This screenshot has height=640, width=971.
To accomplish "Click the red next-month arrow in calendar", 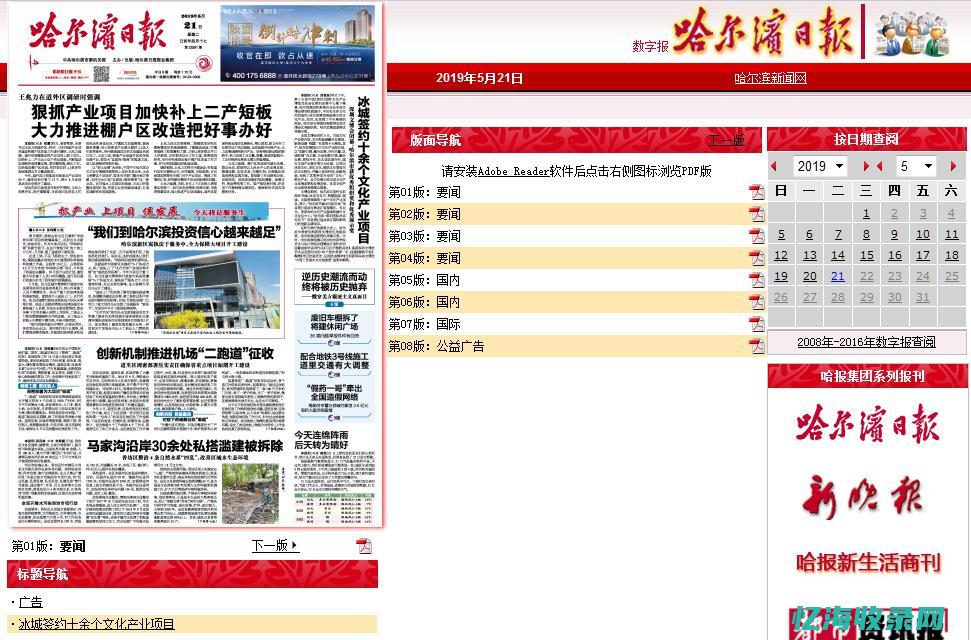I will pos(953,166).
